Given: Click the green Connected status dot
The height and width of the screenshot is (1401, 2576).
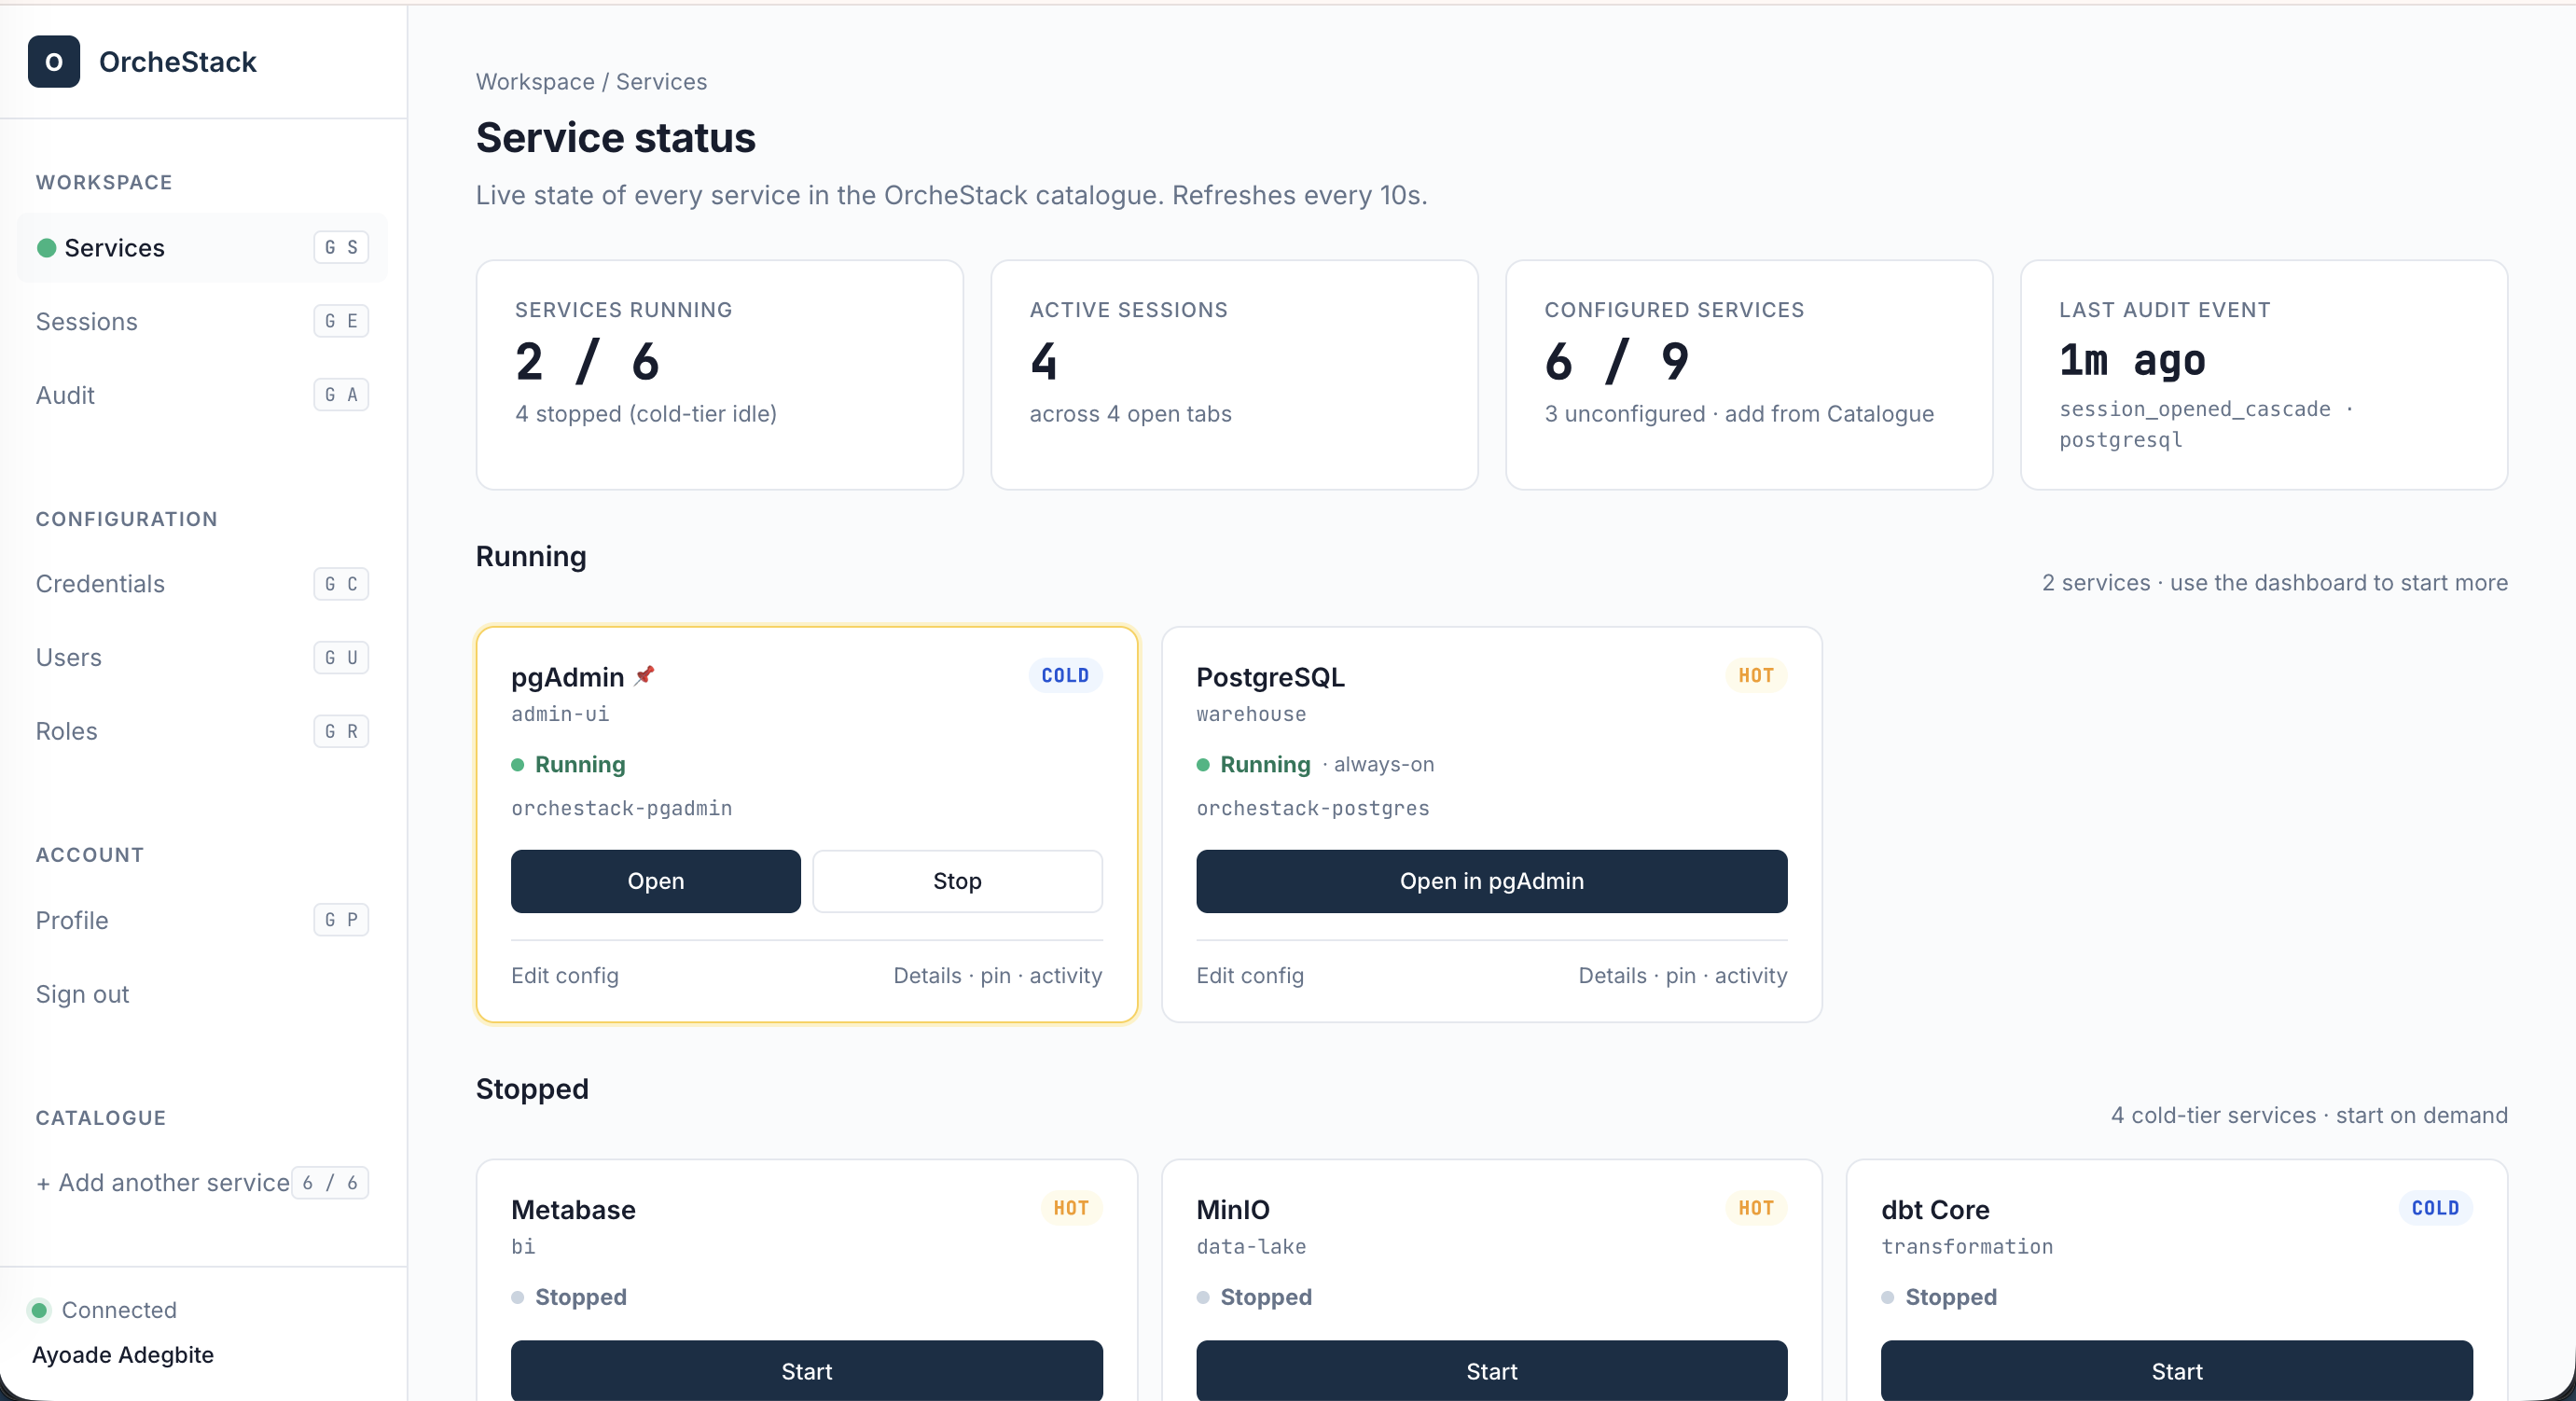Looking at the screenshot, I should point(39,1310).
